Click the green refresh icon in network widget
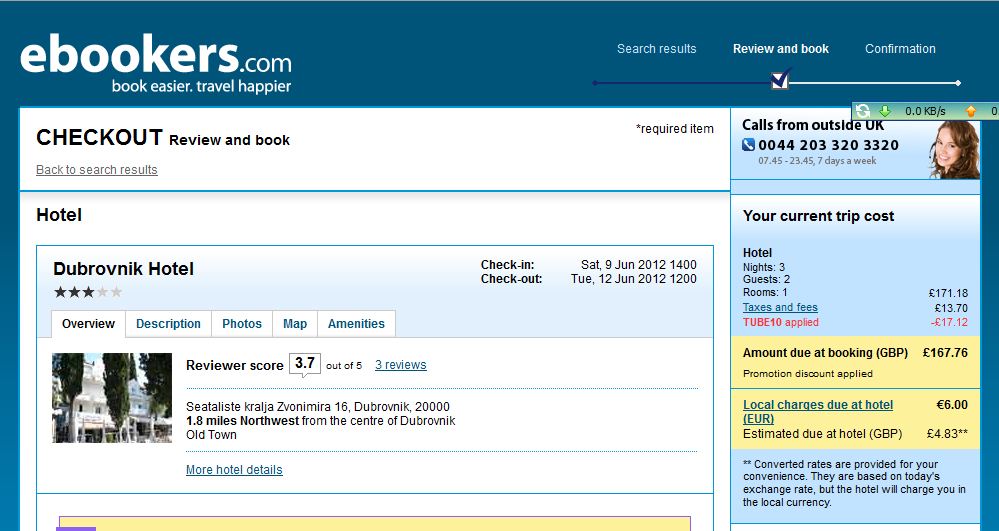The height and width of the screenshot is (531, 999). pyautogui.click(x=863, y=111)
